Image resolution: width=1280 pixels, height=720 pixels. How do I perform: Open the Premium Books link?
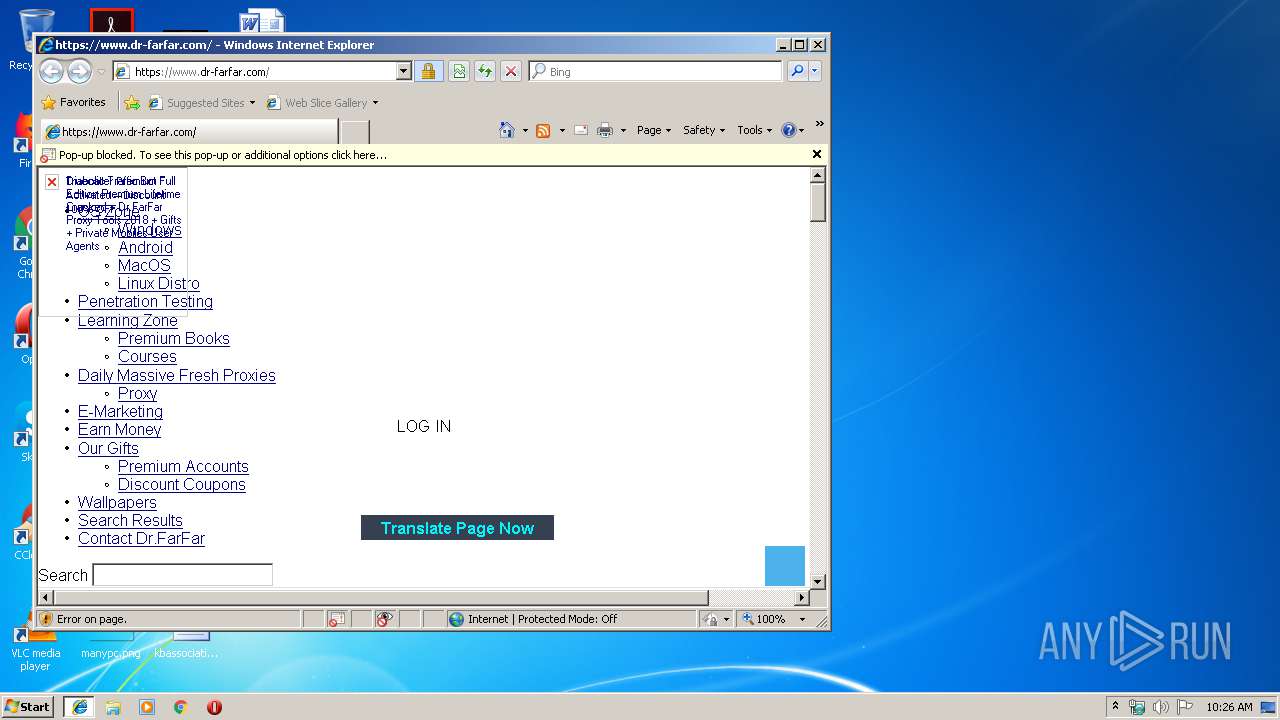[174, 339]
